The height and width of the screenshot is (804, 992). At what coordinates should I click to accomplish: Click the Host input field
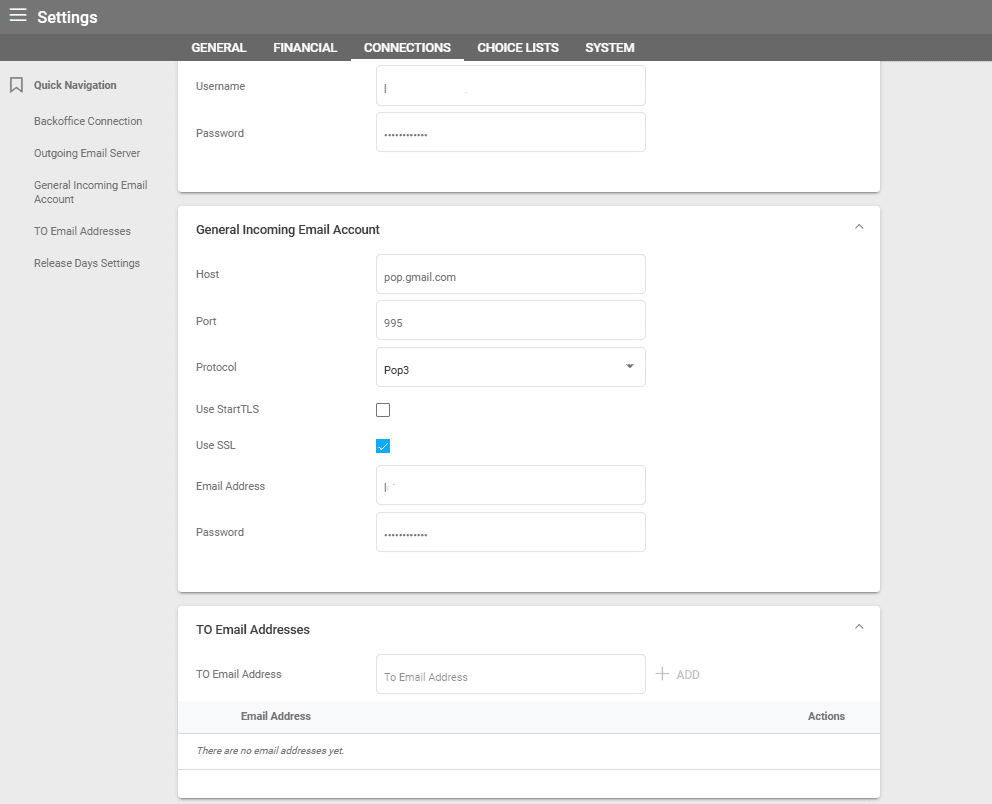pyautogui.click(x=510, y=275)
